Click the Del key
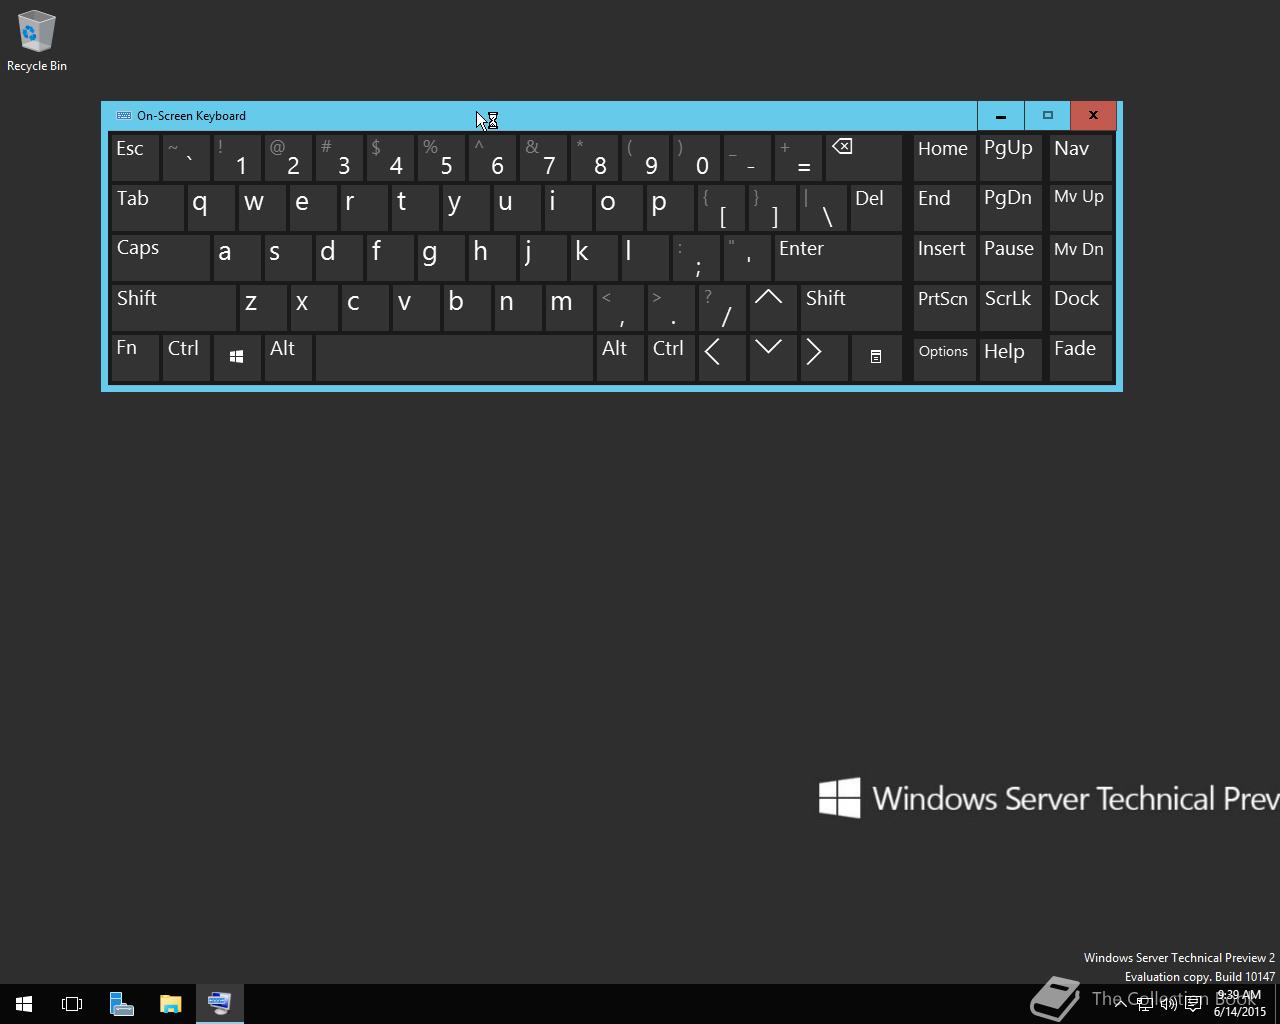Screen dimensions: 1280x1024 [x=876, y=208]
